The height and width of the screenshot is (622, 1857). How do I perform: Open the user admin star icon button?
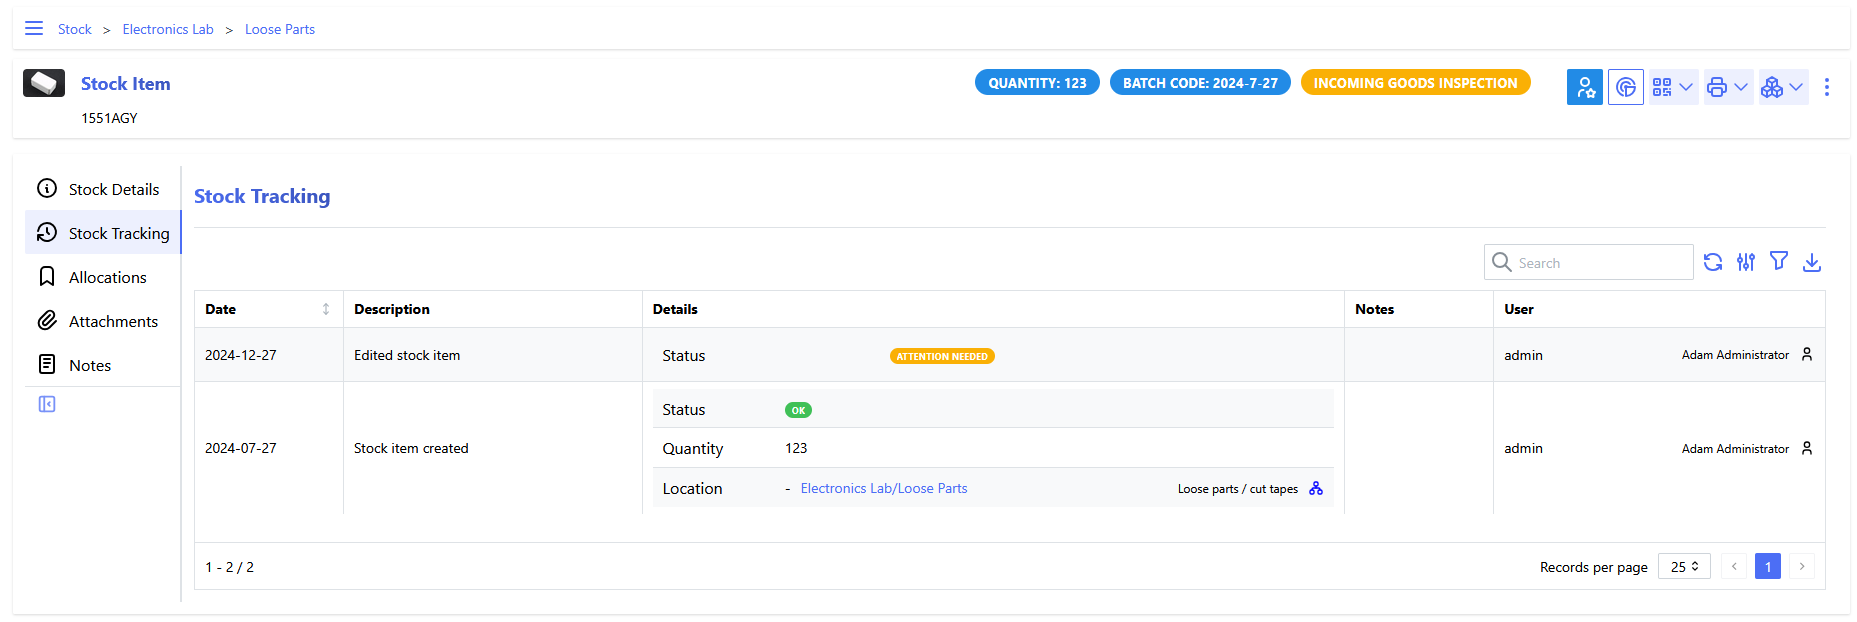1585,87
